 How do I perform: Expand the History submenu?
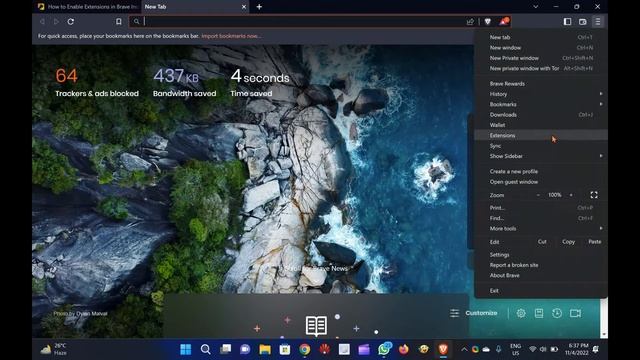(541, 94)
